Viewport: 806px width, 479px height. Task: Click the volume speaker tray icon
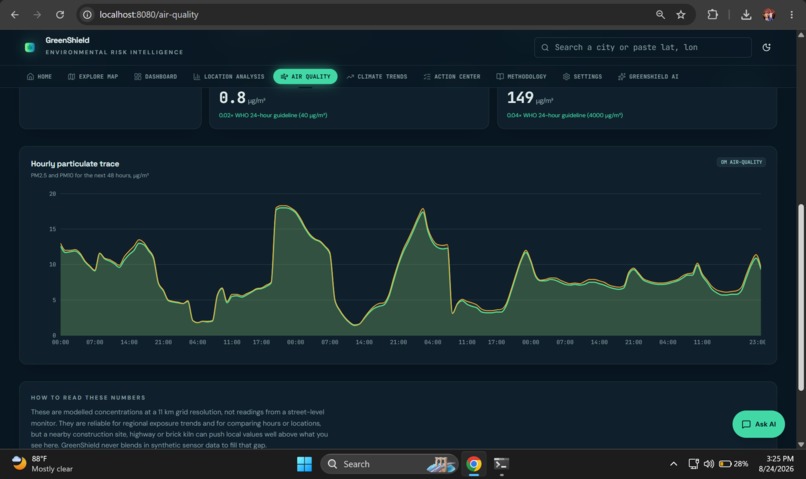click(709, 464)
